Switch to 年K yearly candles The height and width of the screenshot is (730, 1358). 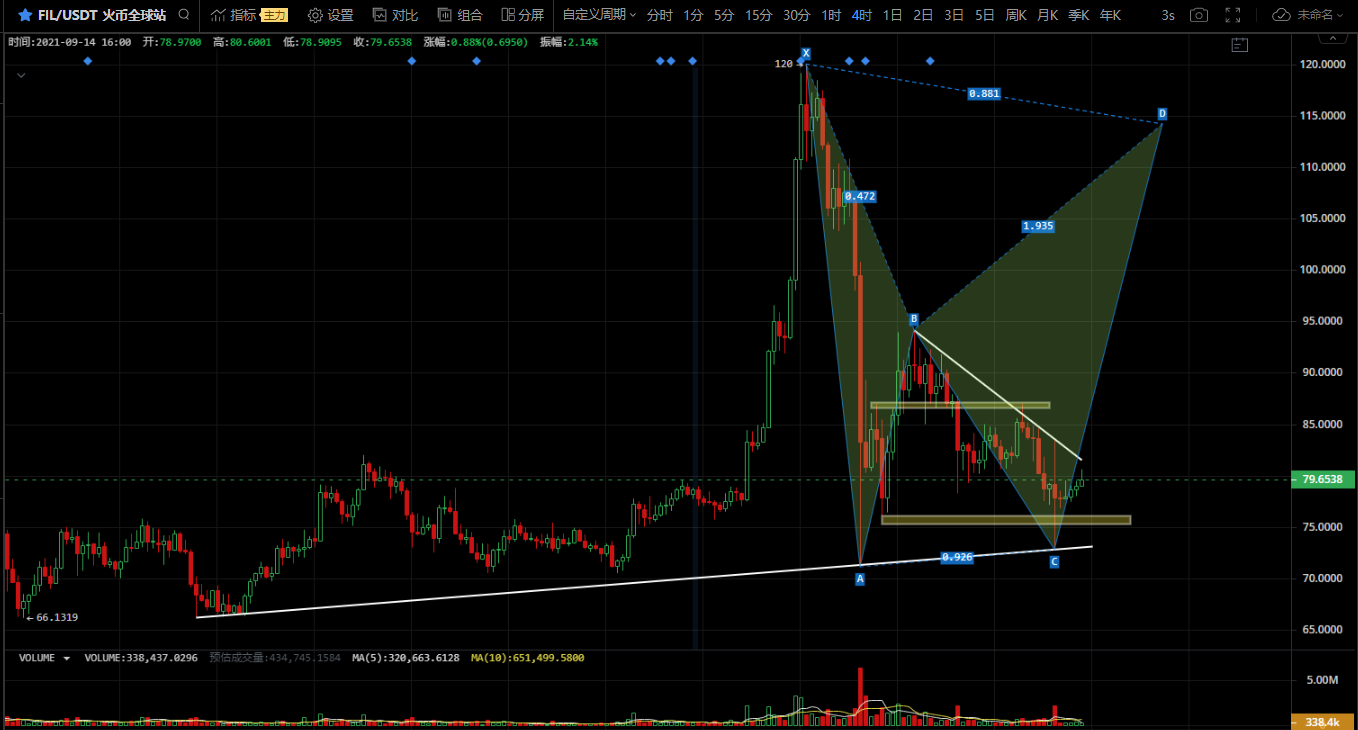tap(1110, 15)
